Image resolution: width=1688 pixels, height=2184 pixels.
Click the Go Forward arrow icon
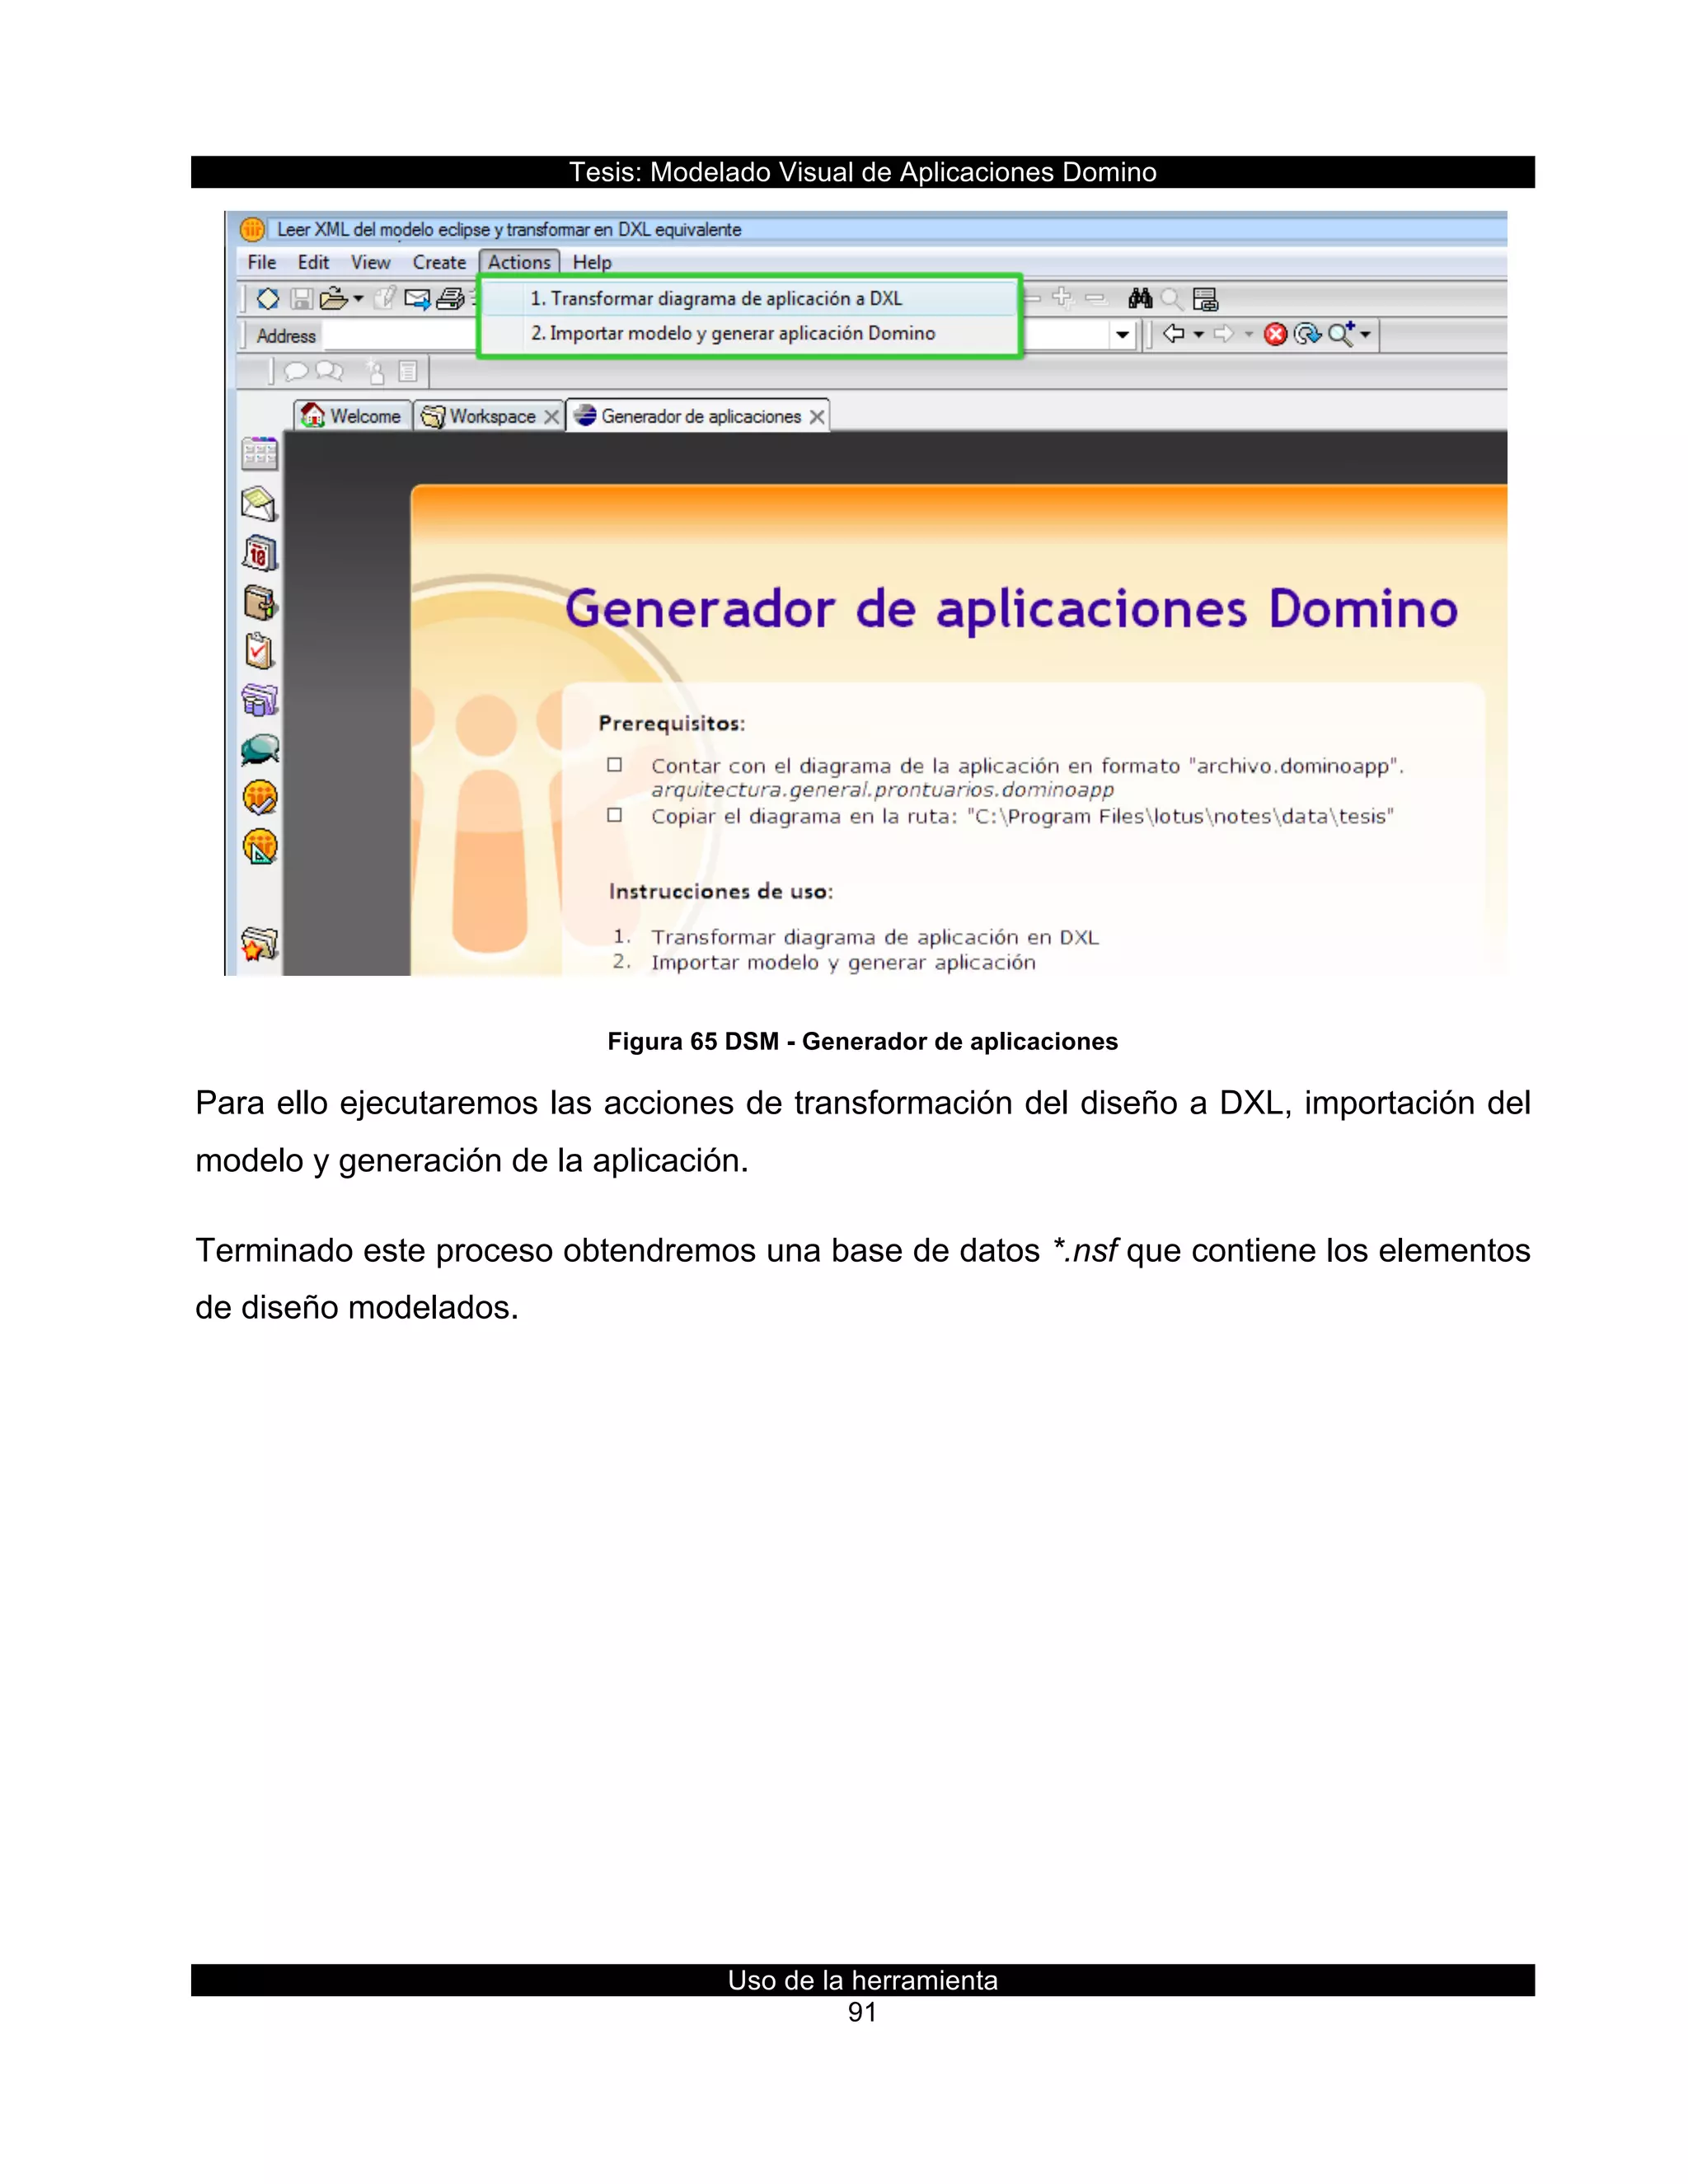tap(1223, 333)
